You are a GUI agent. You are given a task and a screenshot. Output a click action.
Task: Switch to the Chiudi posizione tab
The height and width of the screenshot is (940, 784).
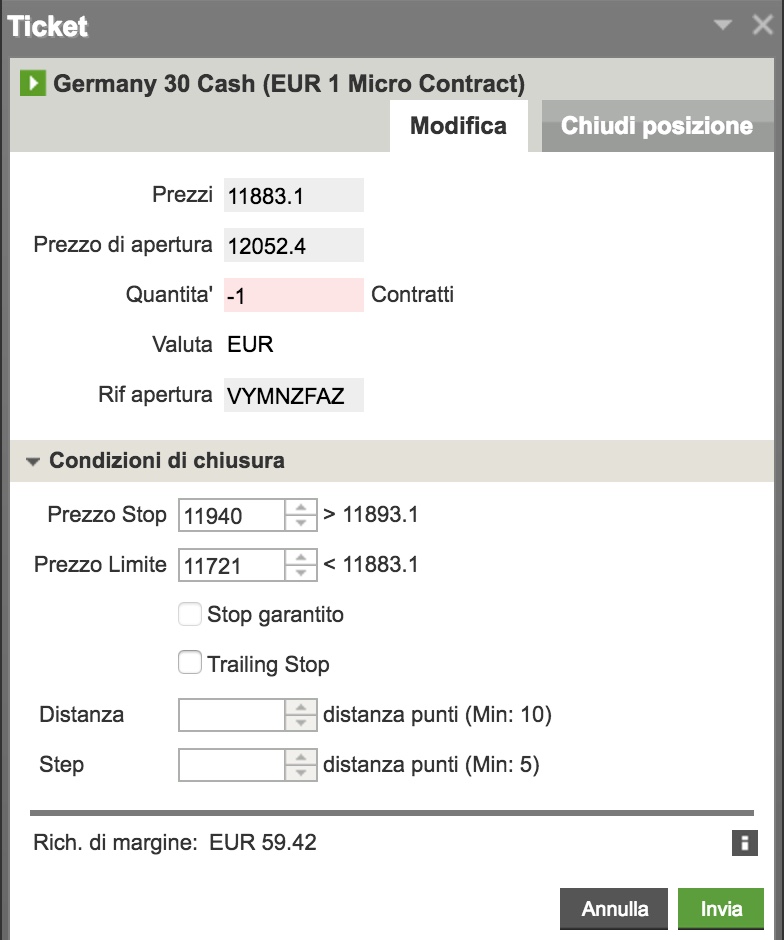[x=656, y=126]
